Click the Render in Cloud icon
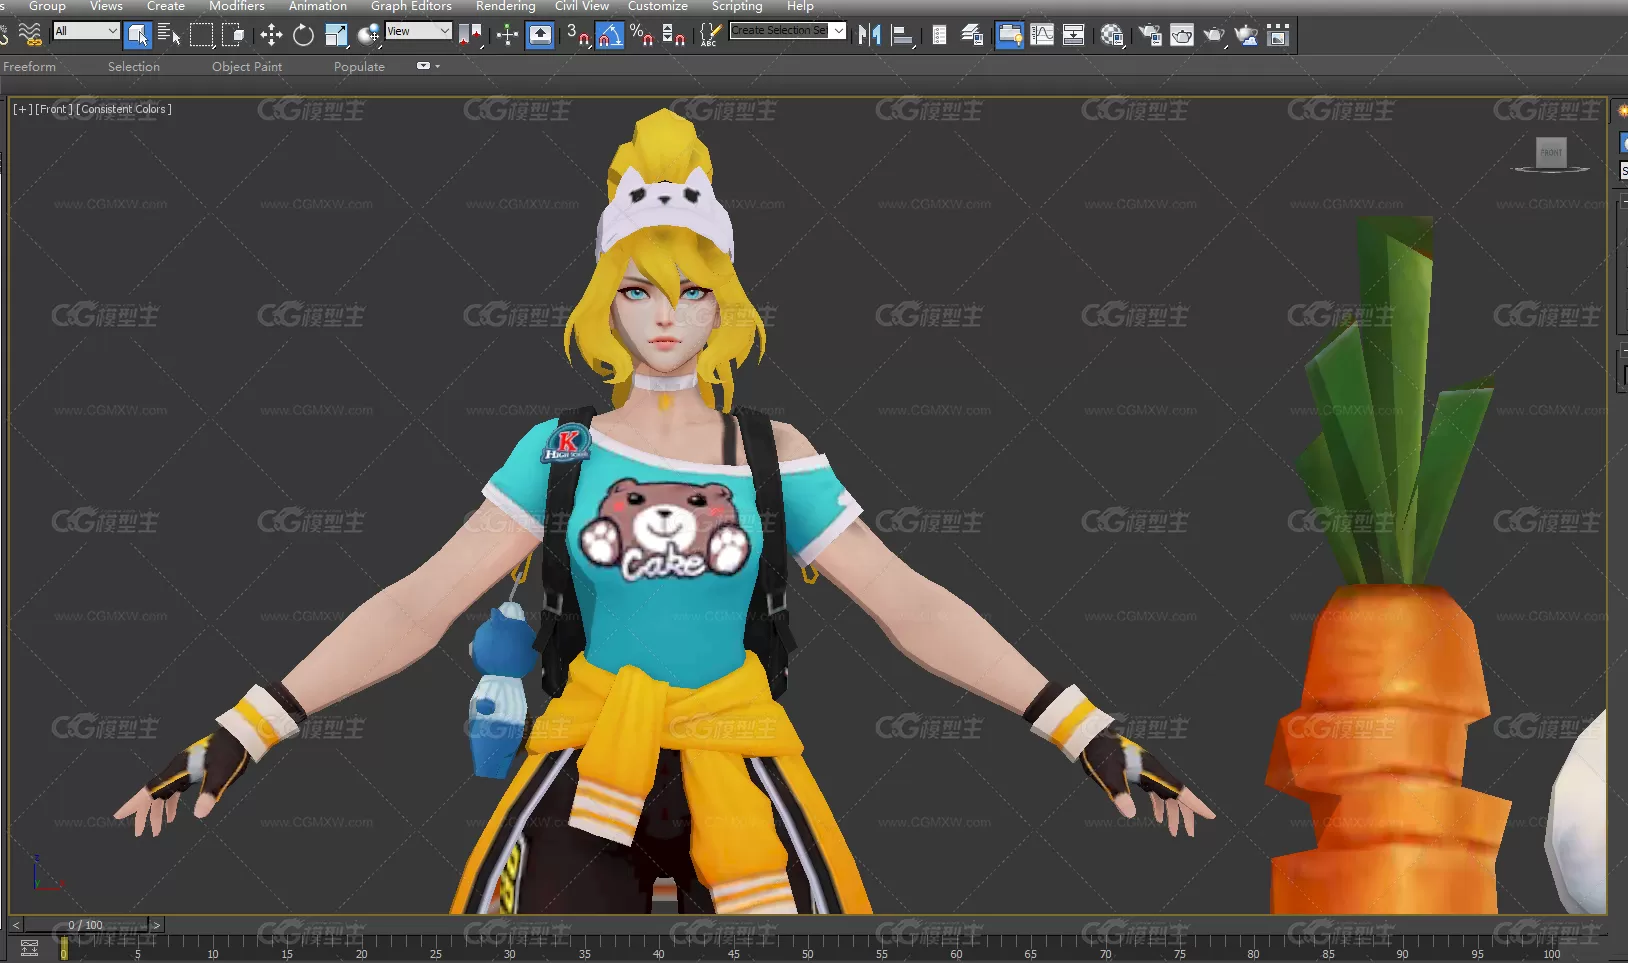This screenshot has height=963, width=1628. click(1246, 36)
